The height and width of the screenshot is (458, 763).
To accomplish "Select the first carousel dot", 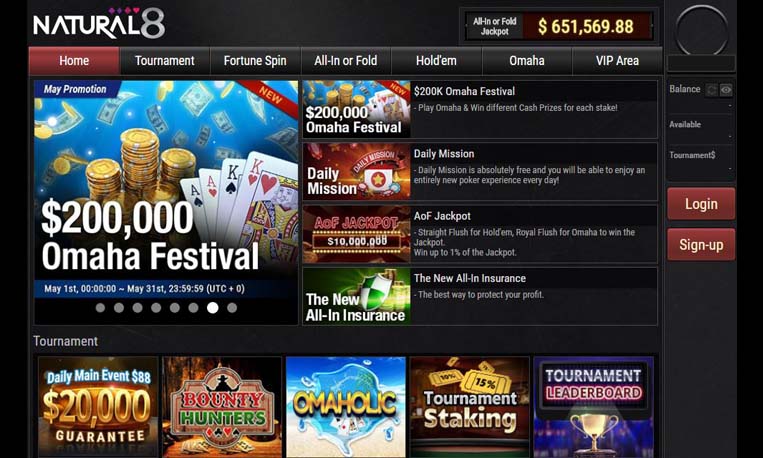I will [x=100, y=308].
